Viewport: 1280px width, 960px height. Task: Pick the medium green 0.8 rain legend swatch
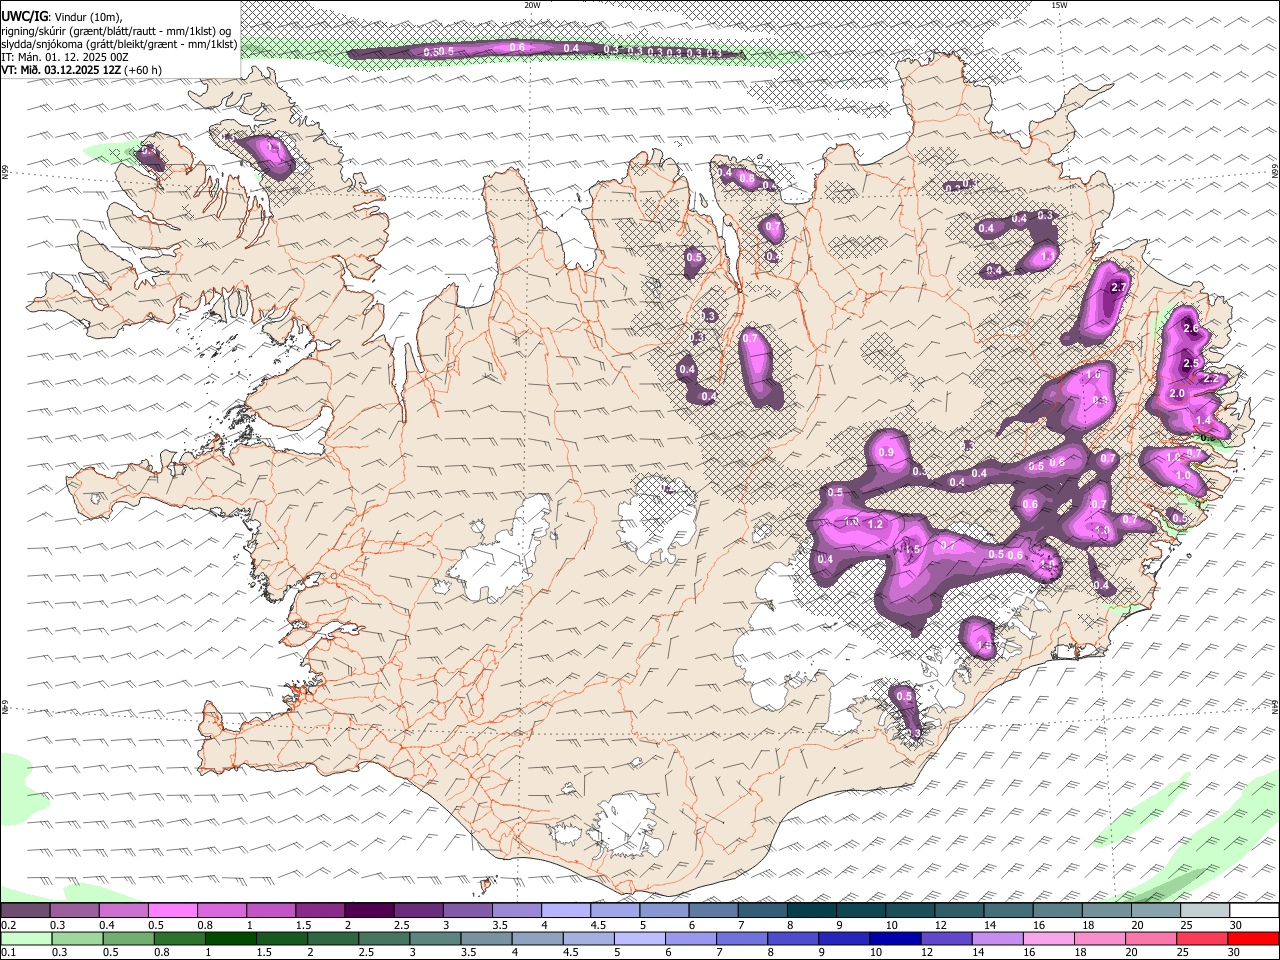click(x=179, y=938)
